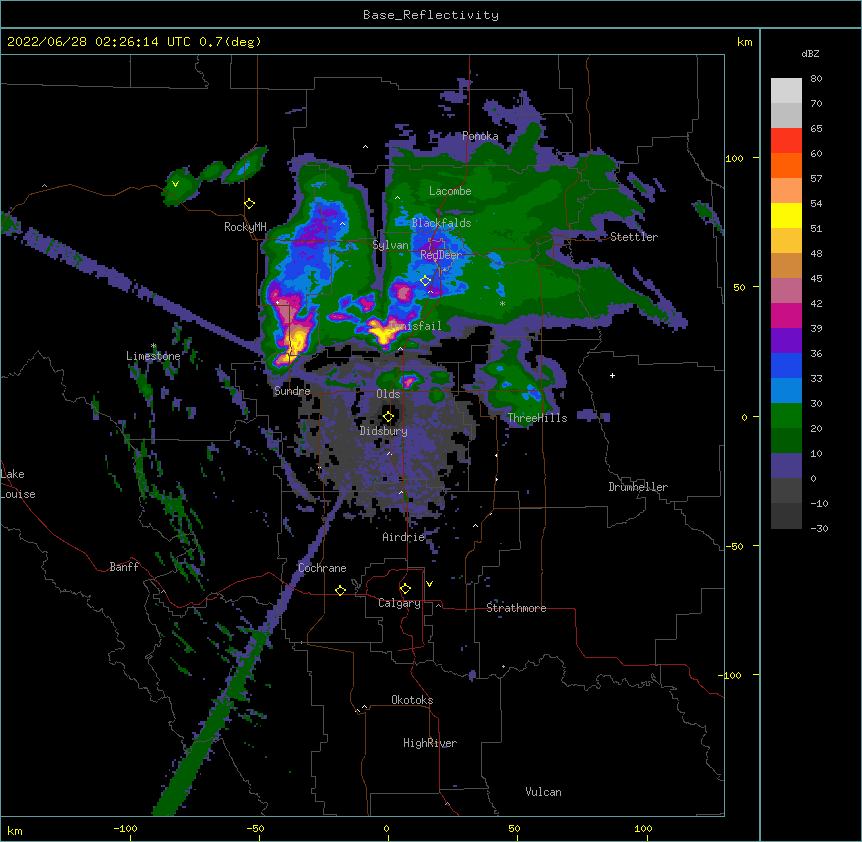Image resolution: width=862 pixels, height=842 pixels.
Task: Click the yellow diamond marker below Cochrane
Action: (x=340, y=590)
